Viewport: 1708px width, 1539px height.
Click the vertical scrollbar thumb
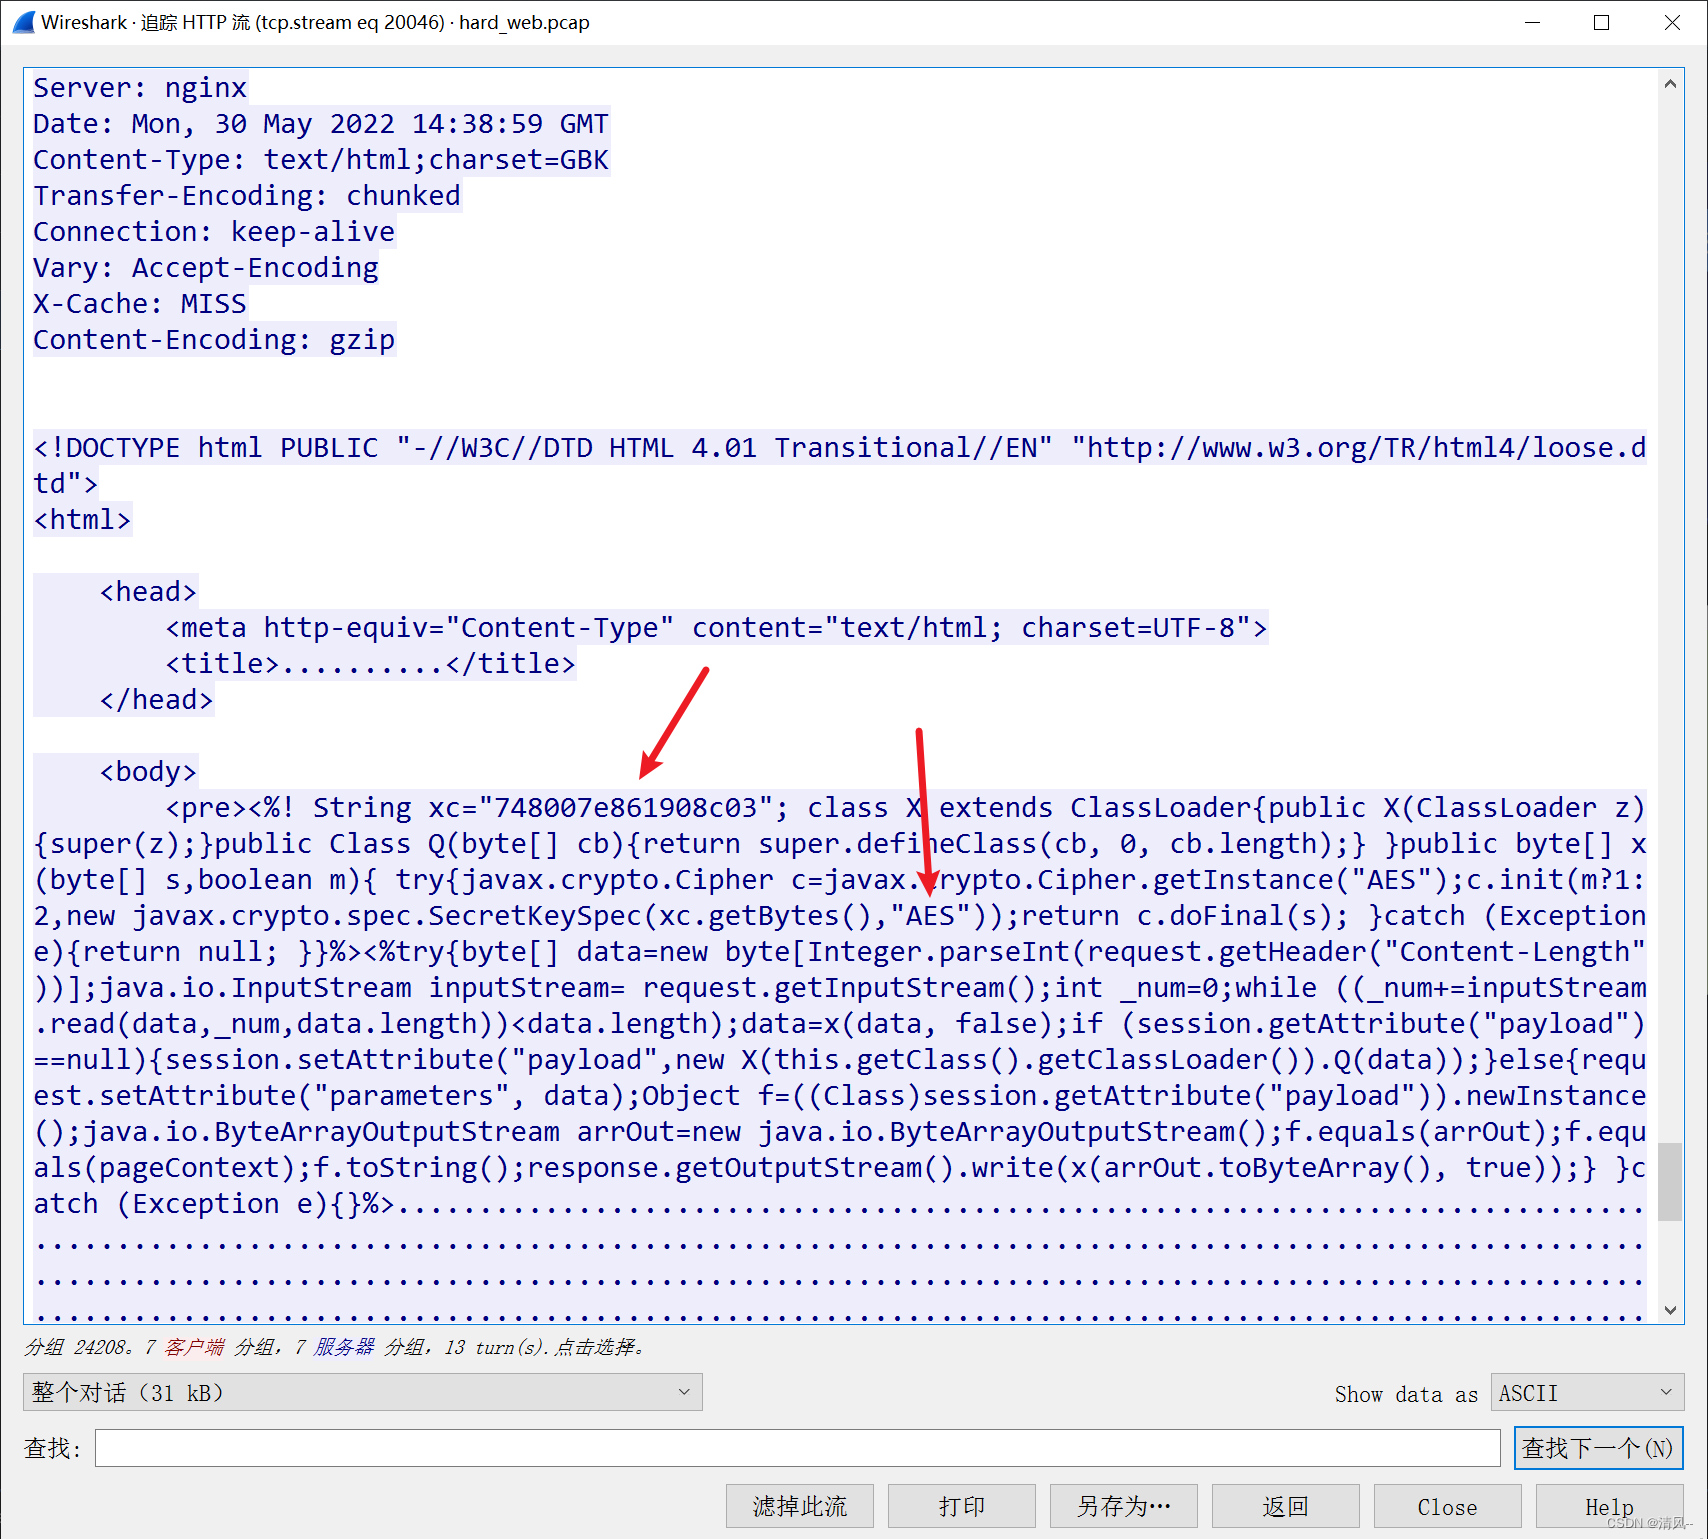point(1670,1182)
